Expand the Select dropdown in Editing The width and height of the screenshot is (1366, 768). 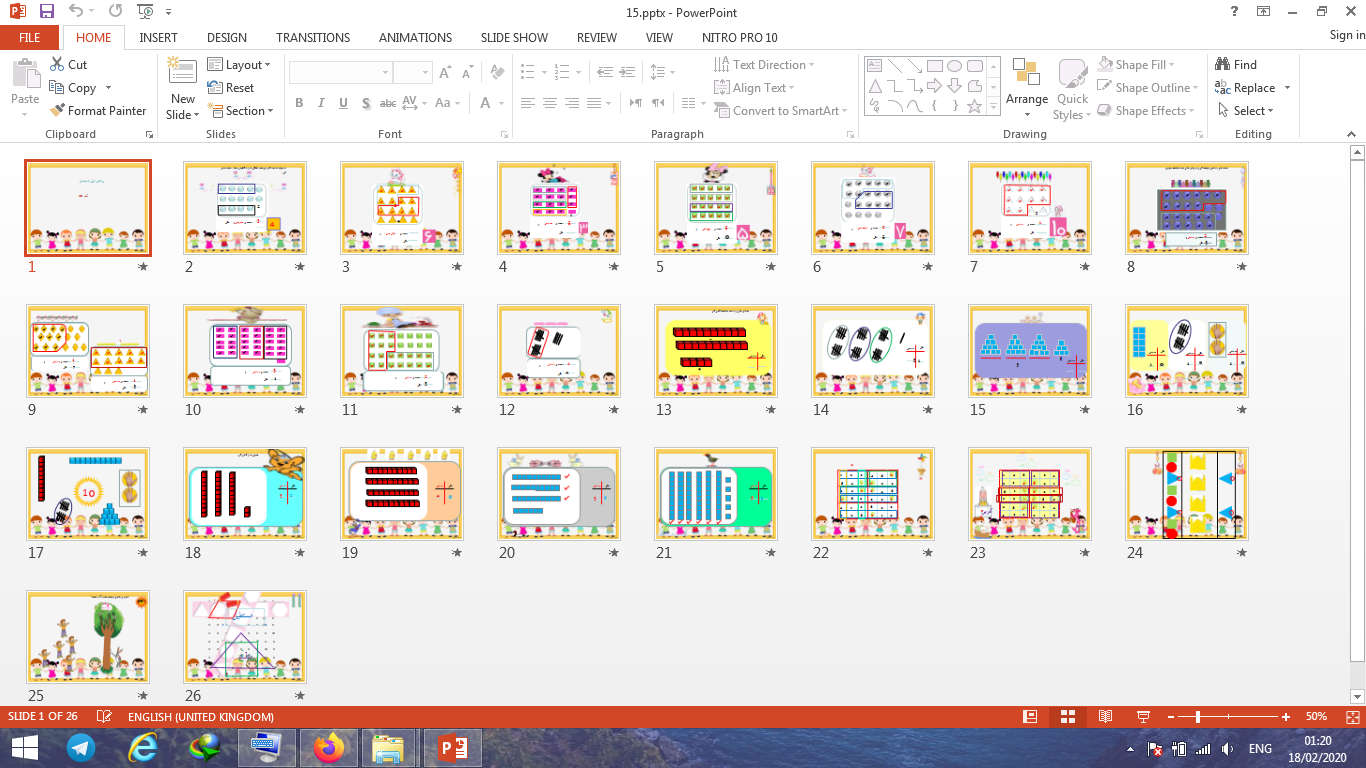(x=1246, y=111)
